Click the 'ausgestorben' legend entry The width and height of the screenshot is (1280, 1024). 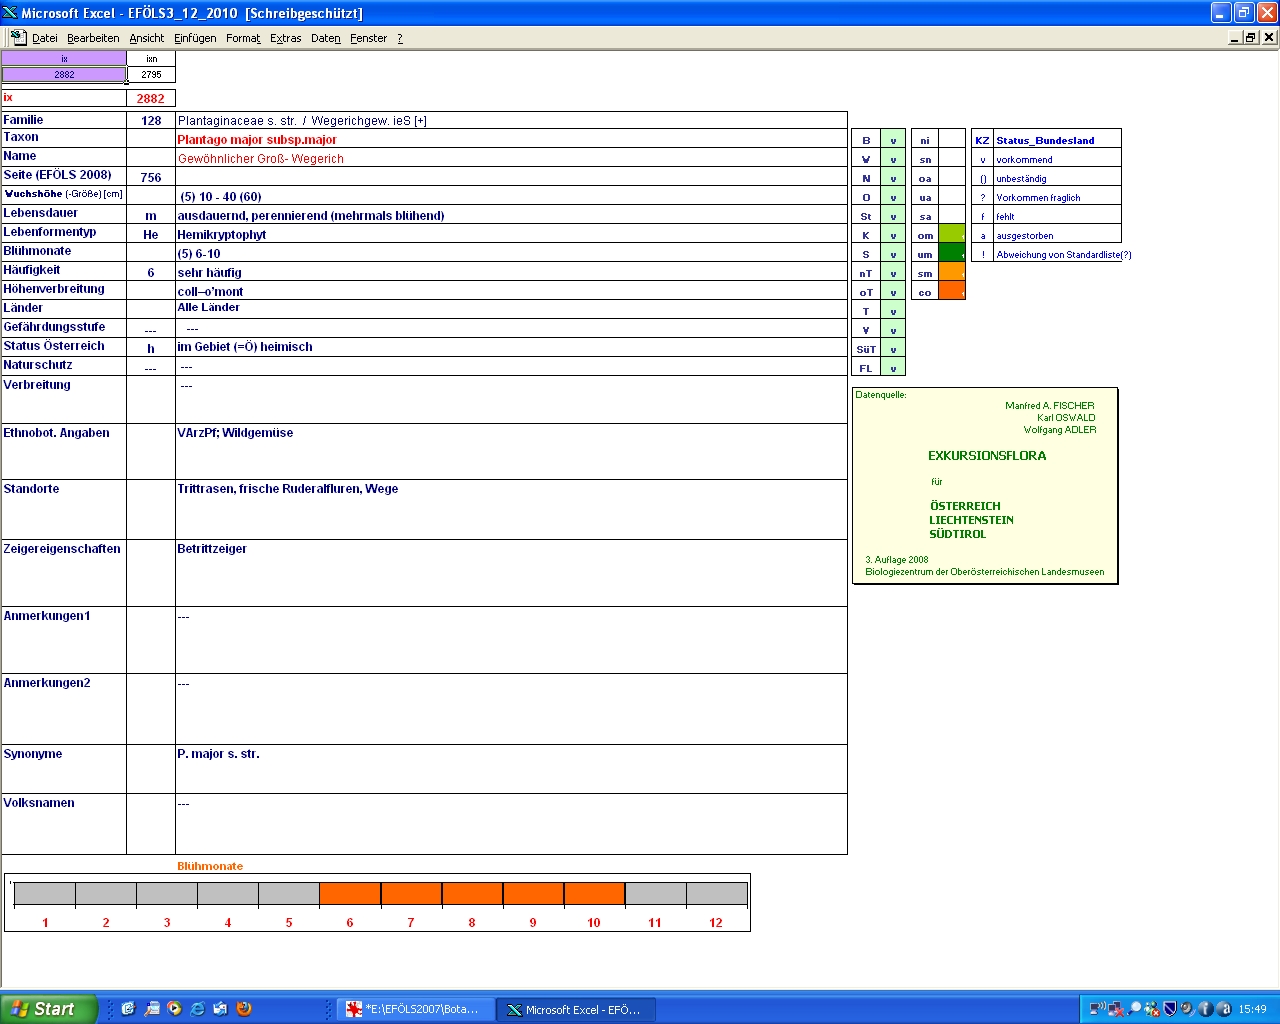1057,235
